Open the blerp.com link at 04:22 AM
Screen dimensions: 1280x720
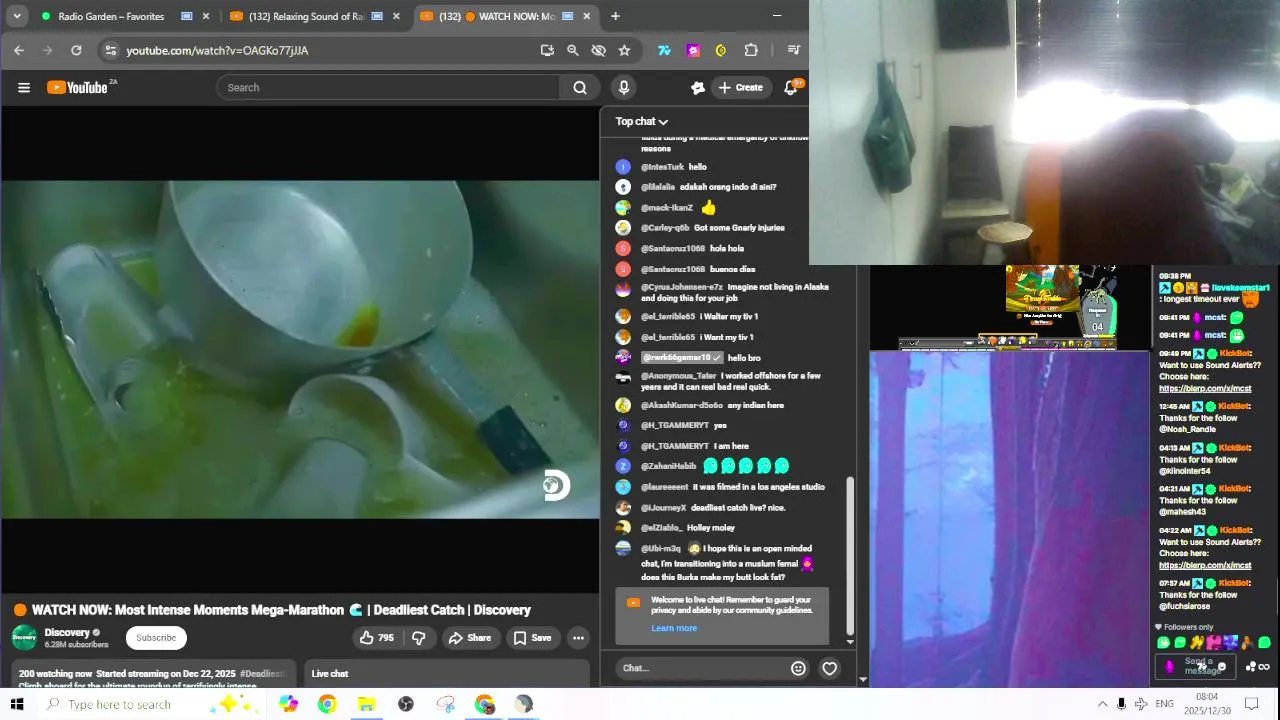(x=1205, y=566)
